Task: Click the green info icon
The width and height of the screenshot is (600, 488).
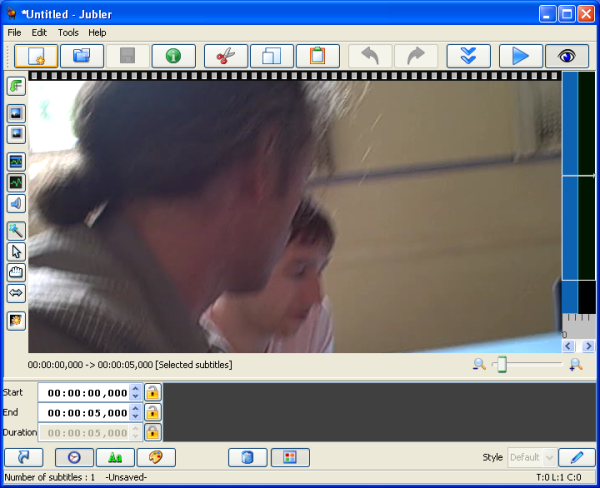Action: (173, 56)
